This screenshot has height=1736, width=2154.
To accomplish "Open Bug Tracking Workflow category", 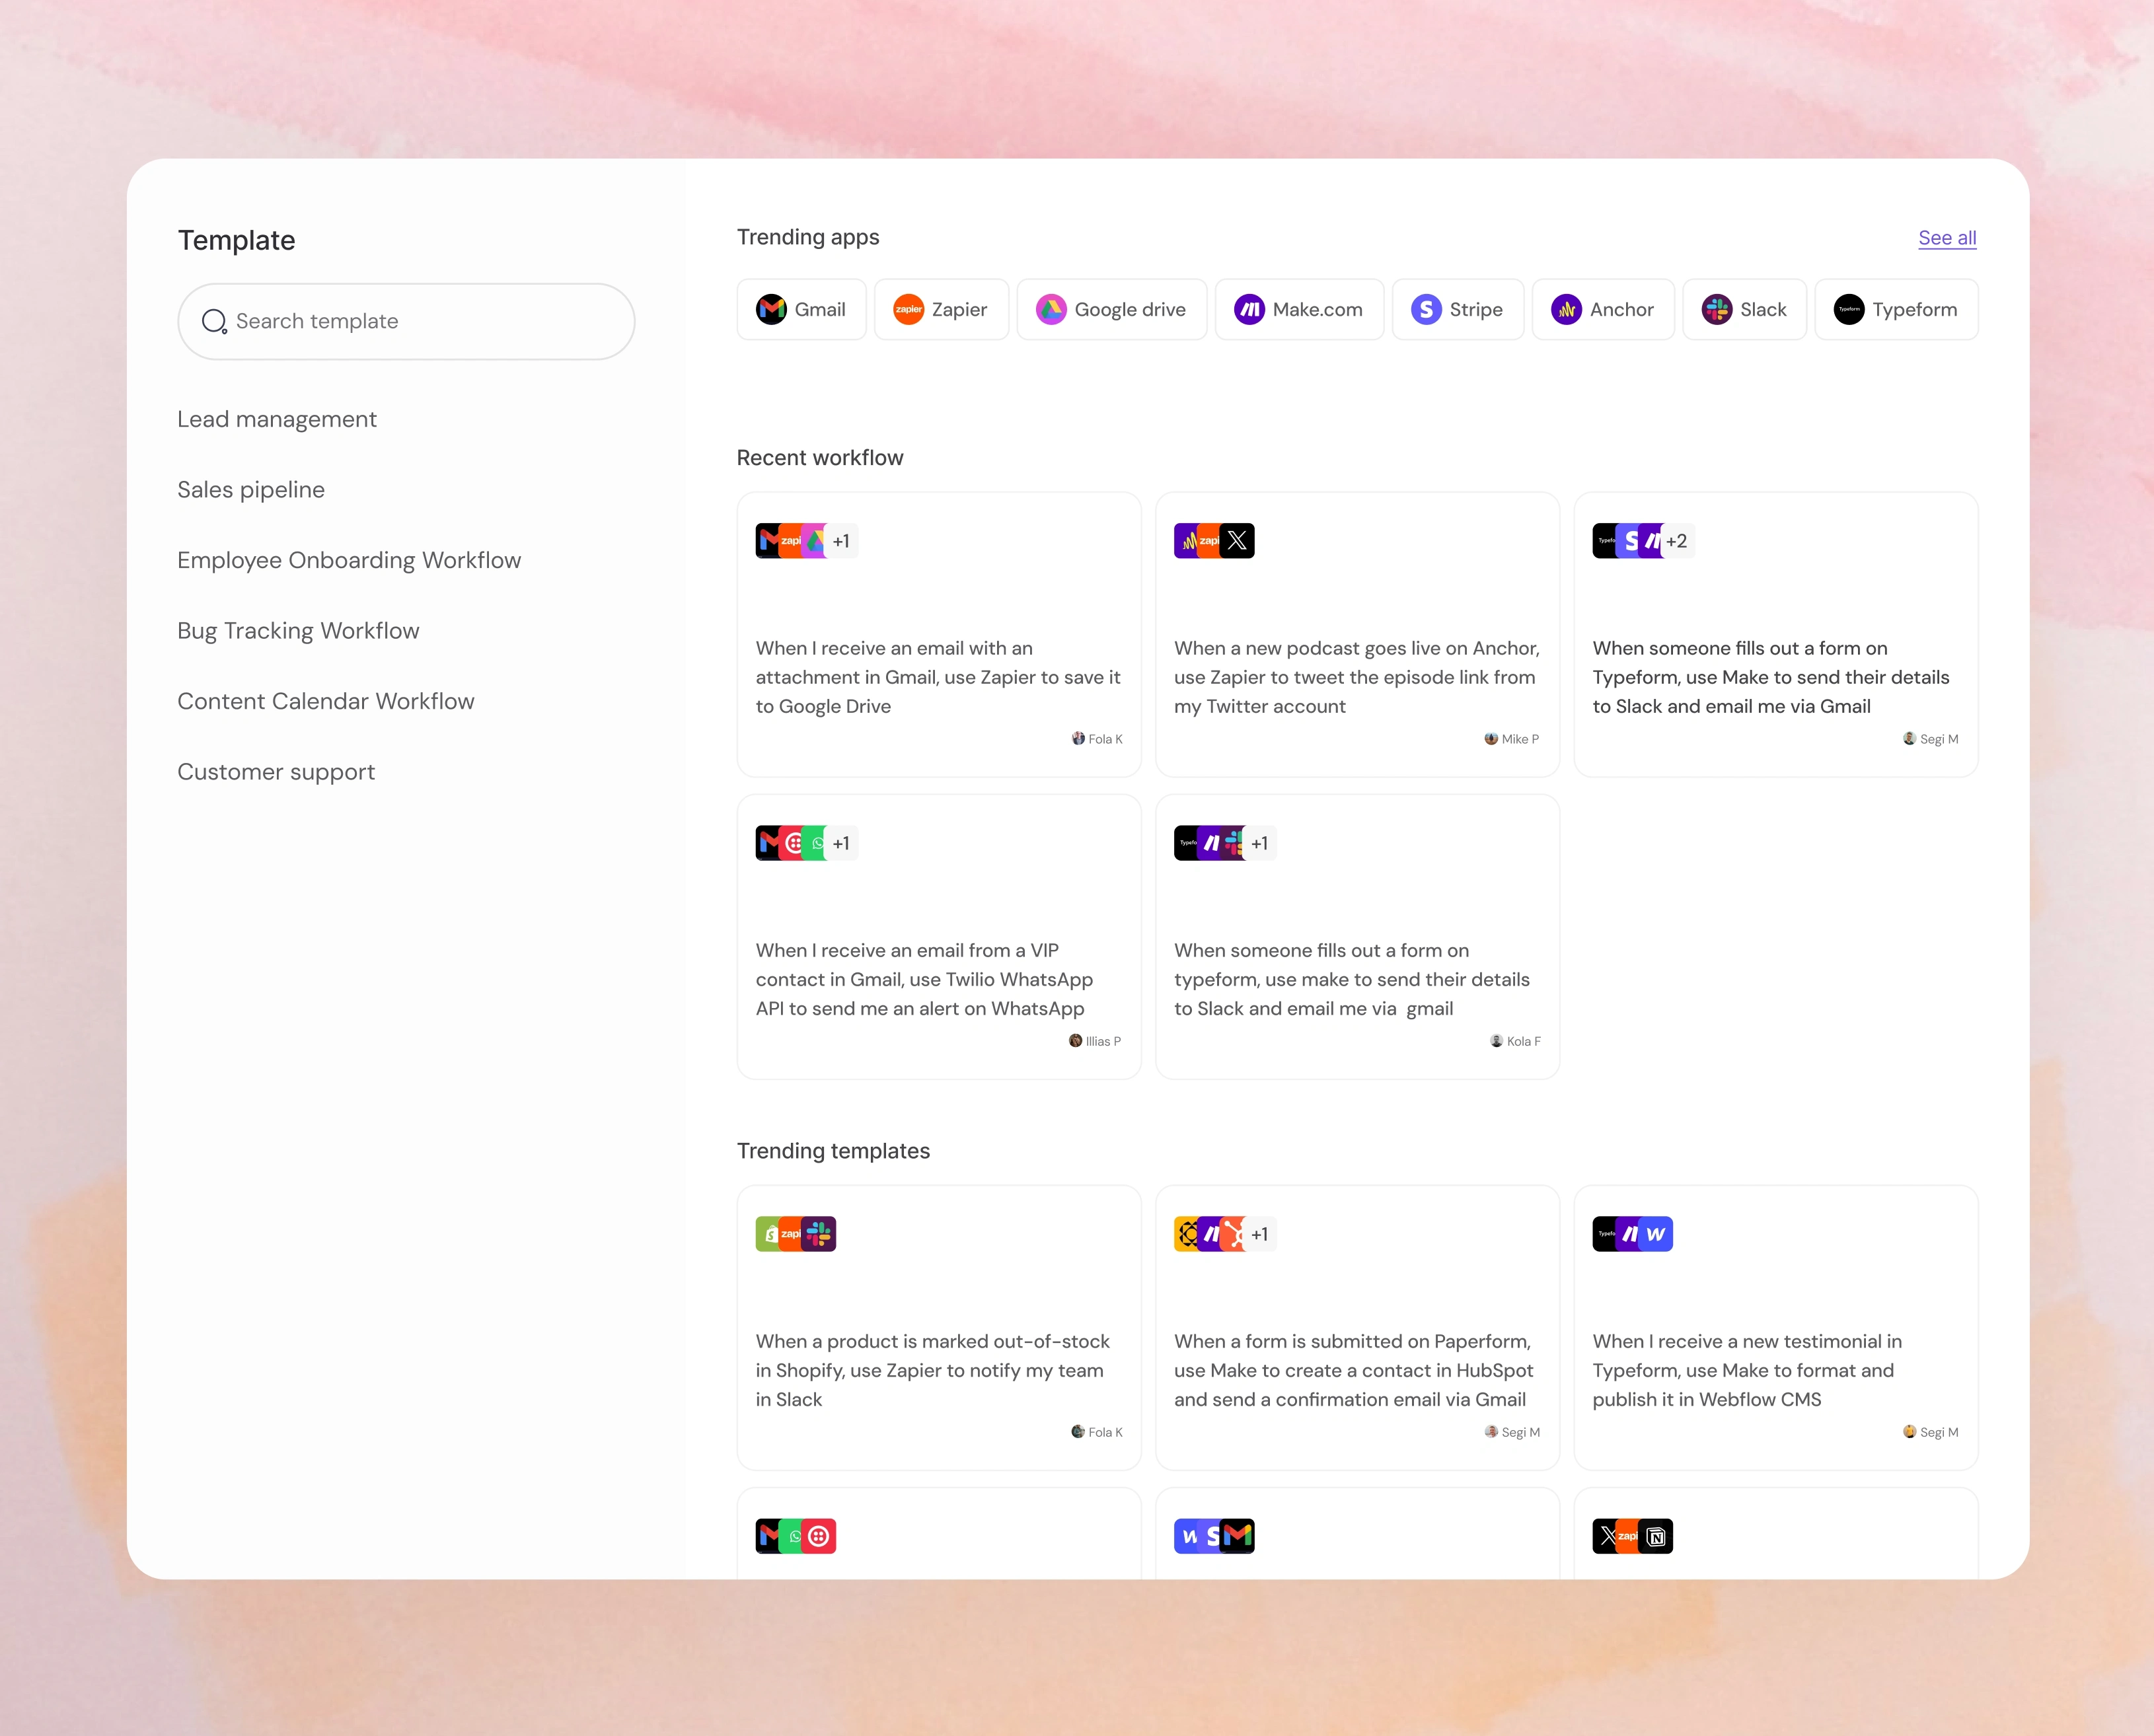I will (x=298, y=631).
